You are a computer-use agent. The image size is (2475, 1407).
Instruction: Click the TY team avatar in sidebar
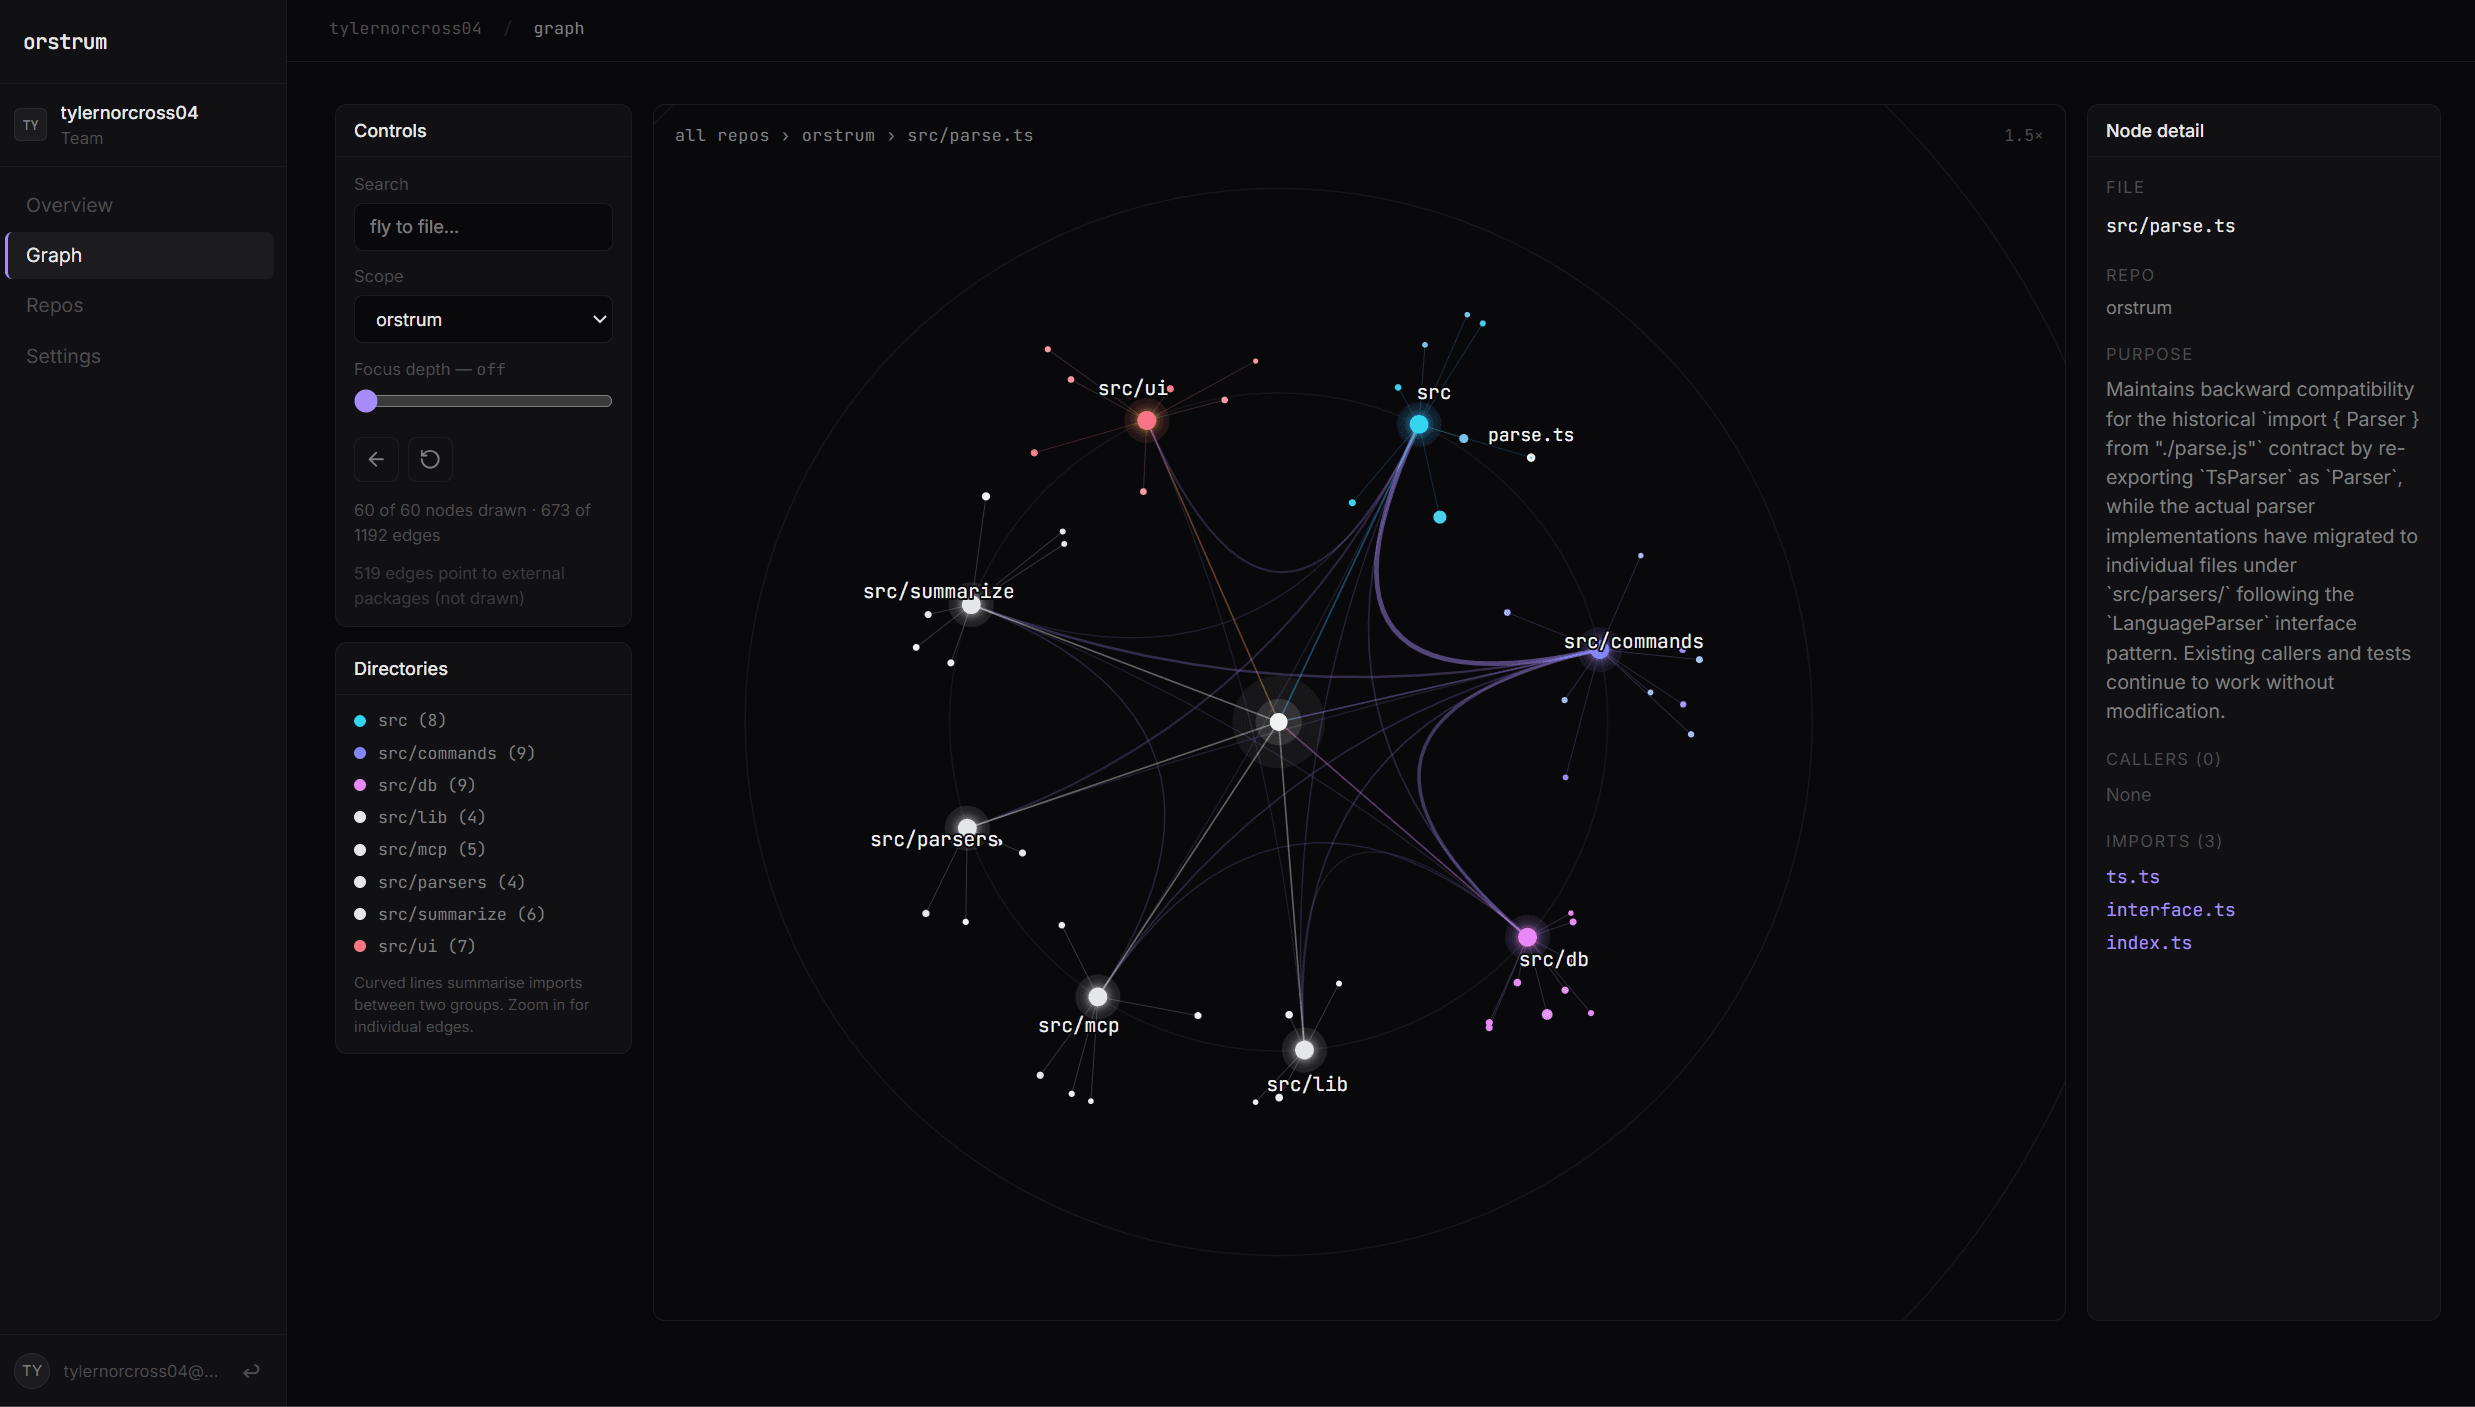click(x=31, y=125)
